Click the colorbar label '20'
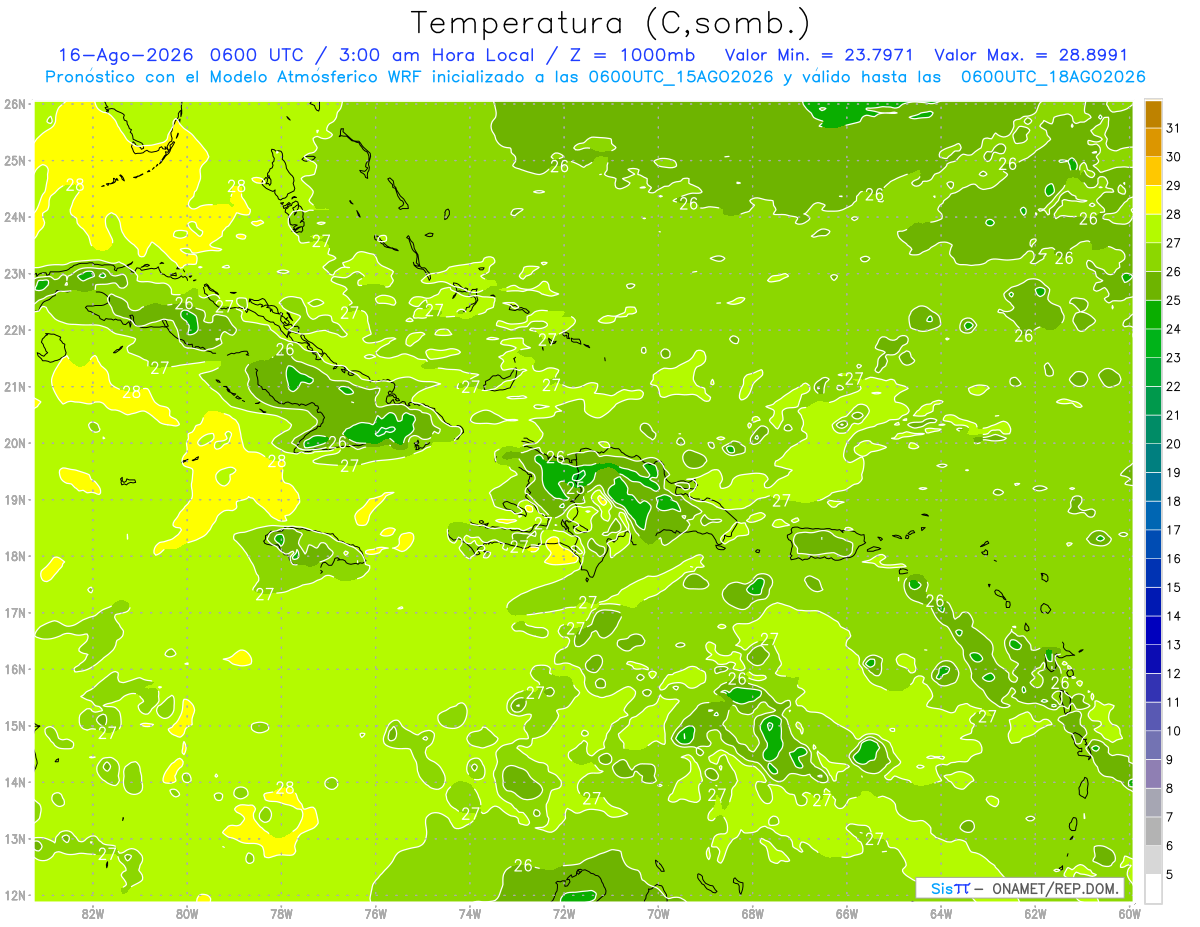 click(1174, 444)
